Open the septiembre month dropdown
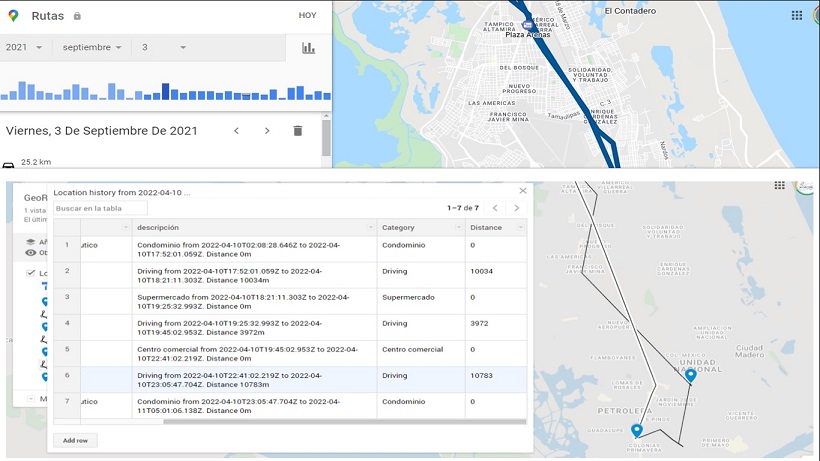This screenshot has height=461, width=820. click(91, 48)
